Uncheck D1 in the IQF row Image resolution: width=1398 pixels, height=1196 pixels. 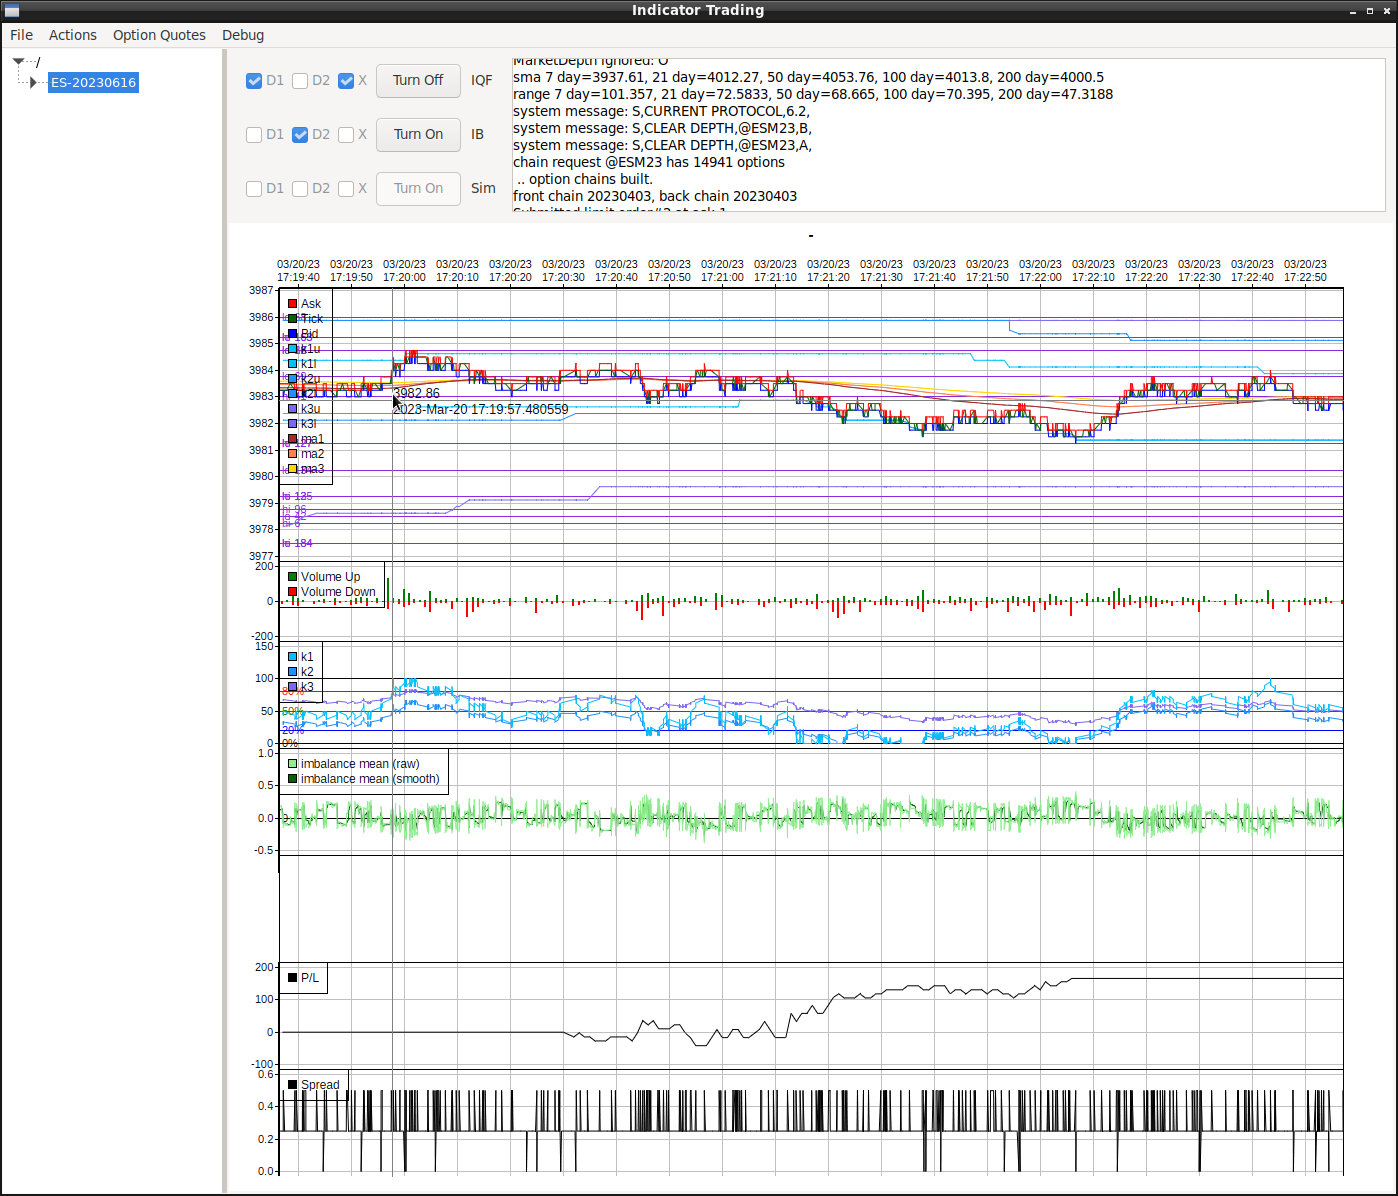(254, 81)
